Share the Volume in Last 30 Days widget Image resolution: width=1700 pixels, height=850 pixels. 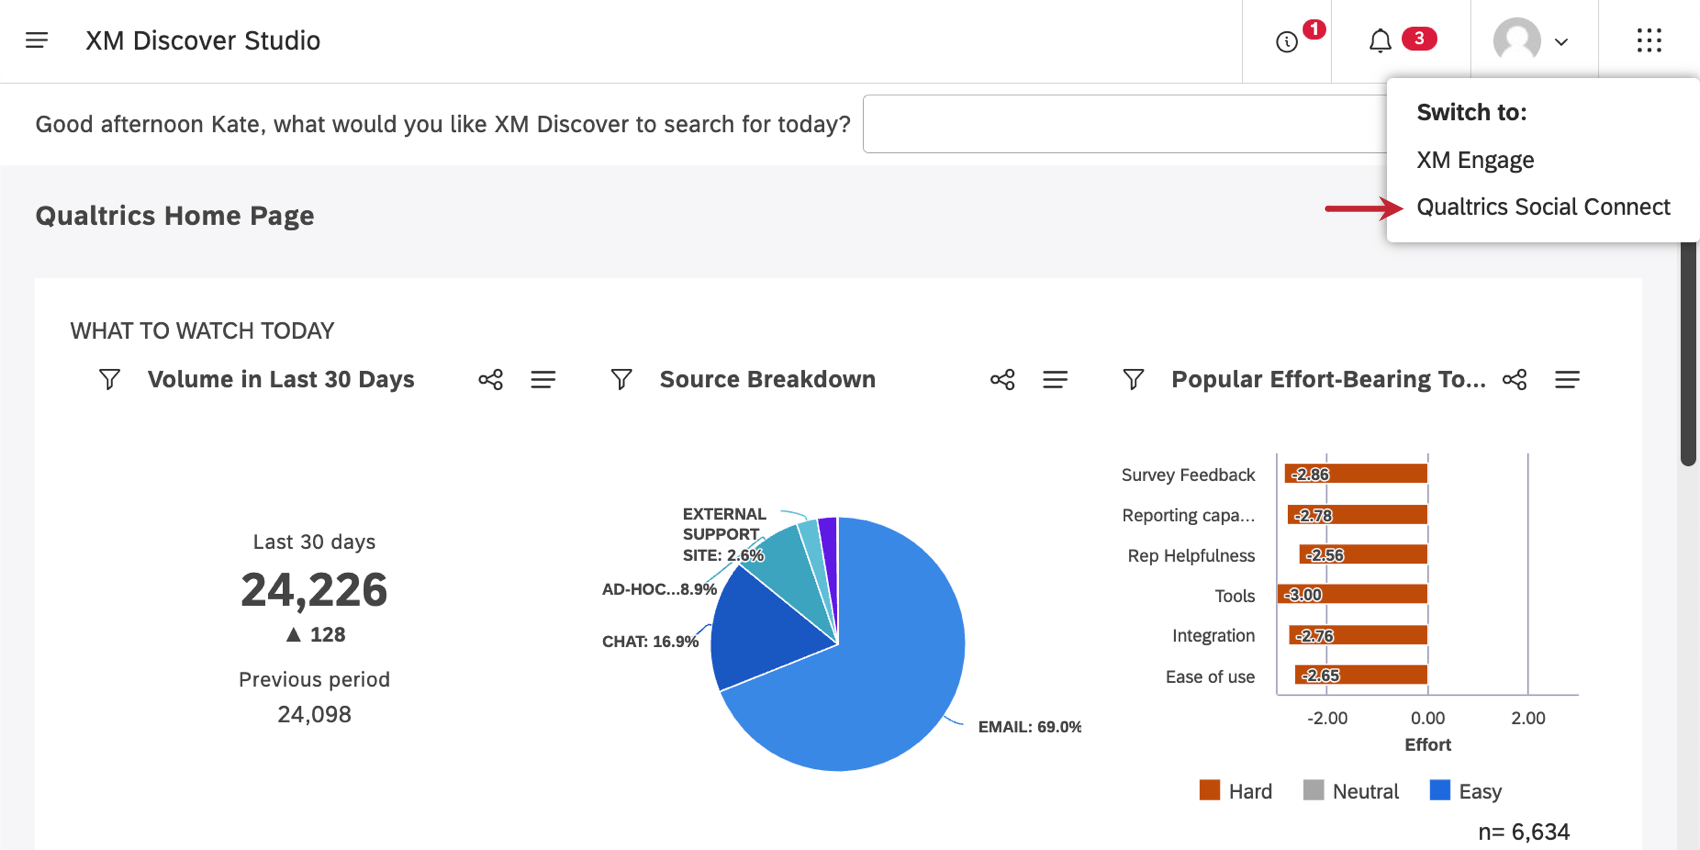491,380
